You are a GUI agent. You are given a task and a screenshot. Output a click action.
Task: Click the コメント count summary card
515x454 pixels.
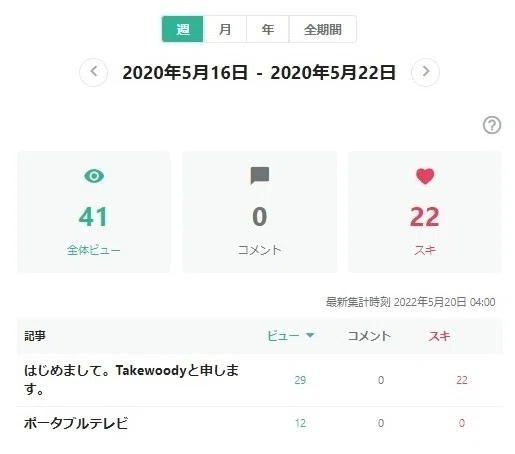pyautogui.click(x=260, y=212)
